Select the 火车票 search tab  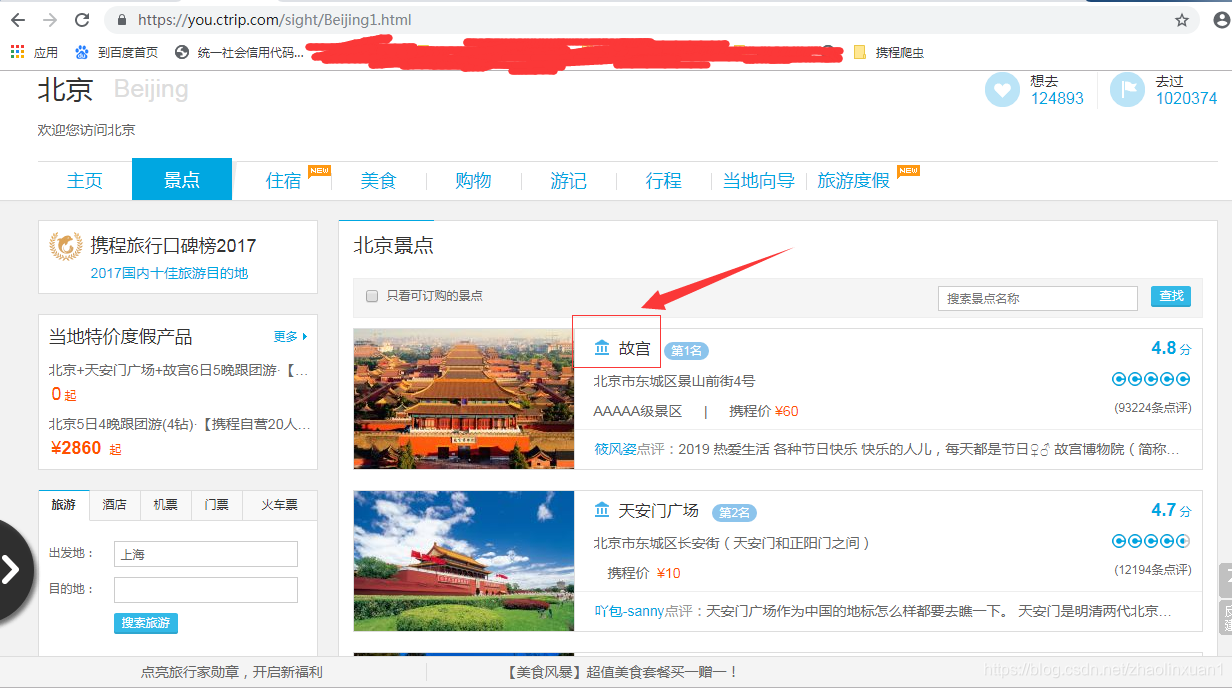click(280, 505)
